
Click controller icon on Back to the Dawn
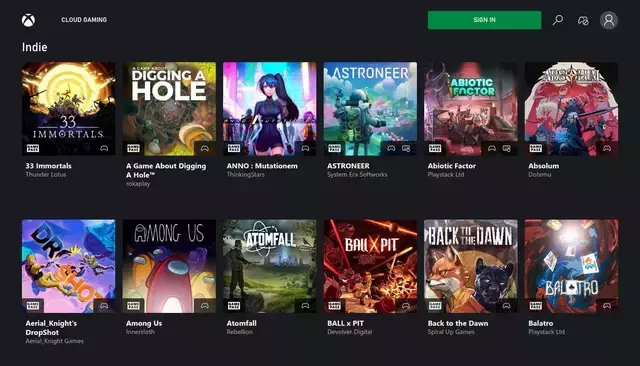507,306
